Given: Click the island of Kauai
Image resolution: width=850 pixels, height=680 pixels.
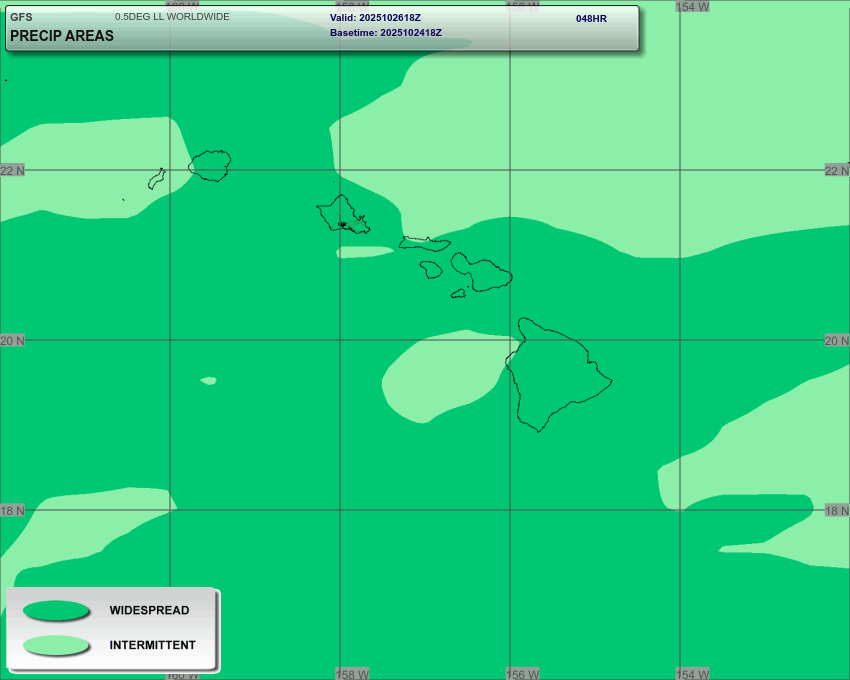Looking at the screenshot, I should 210,165.
